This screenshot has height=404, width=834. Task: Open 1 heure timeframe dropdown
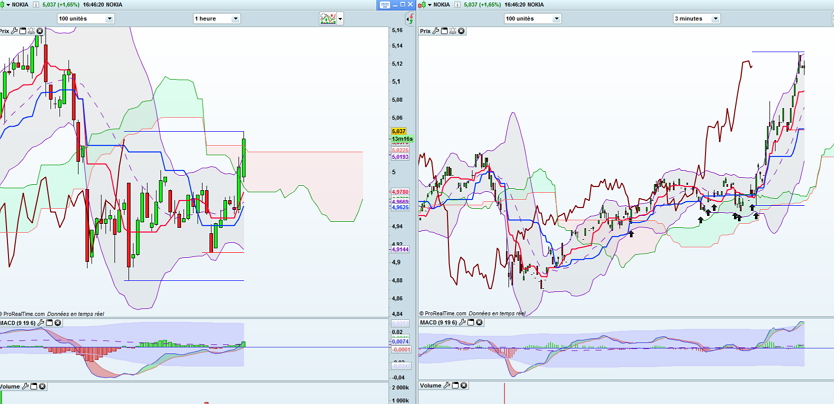click(217, 19)
